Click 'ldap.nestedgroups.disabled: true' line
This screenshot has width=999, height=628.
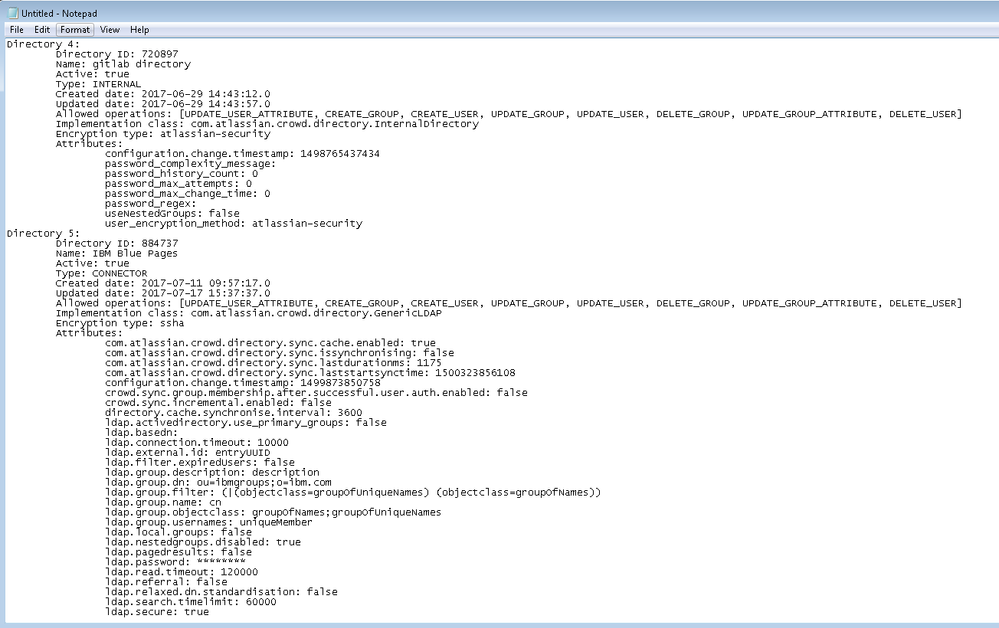click(x=203, y=542)
